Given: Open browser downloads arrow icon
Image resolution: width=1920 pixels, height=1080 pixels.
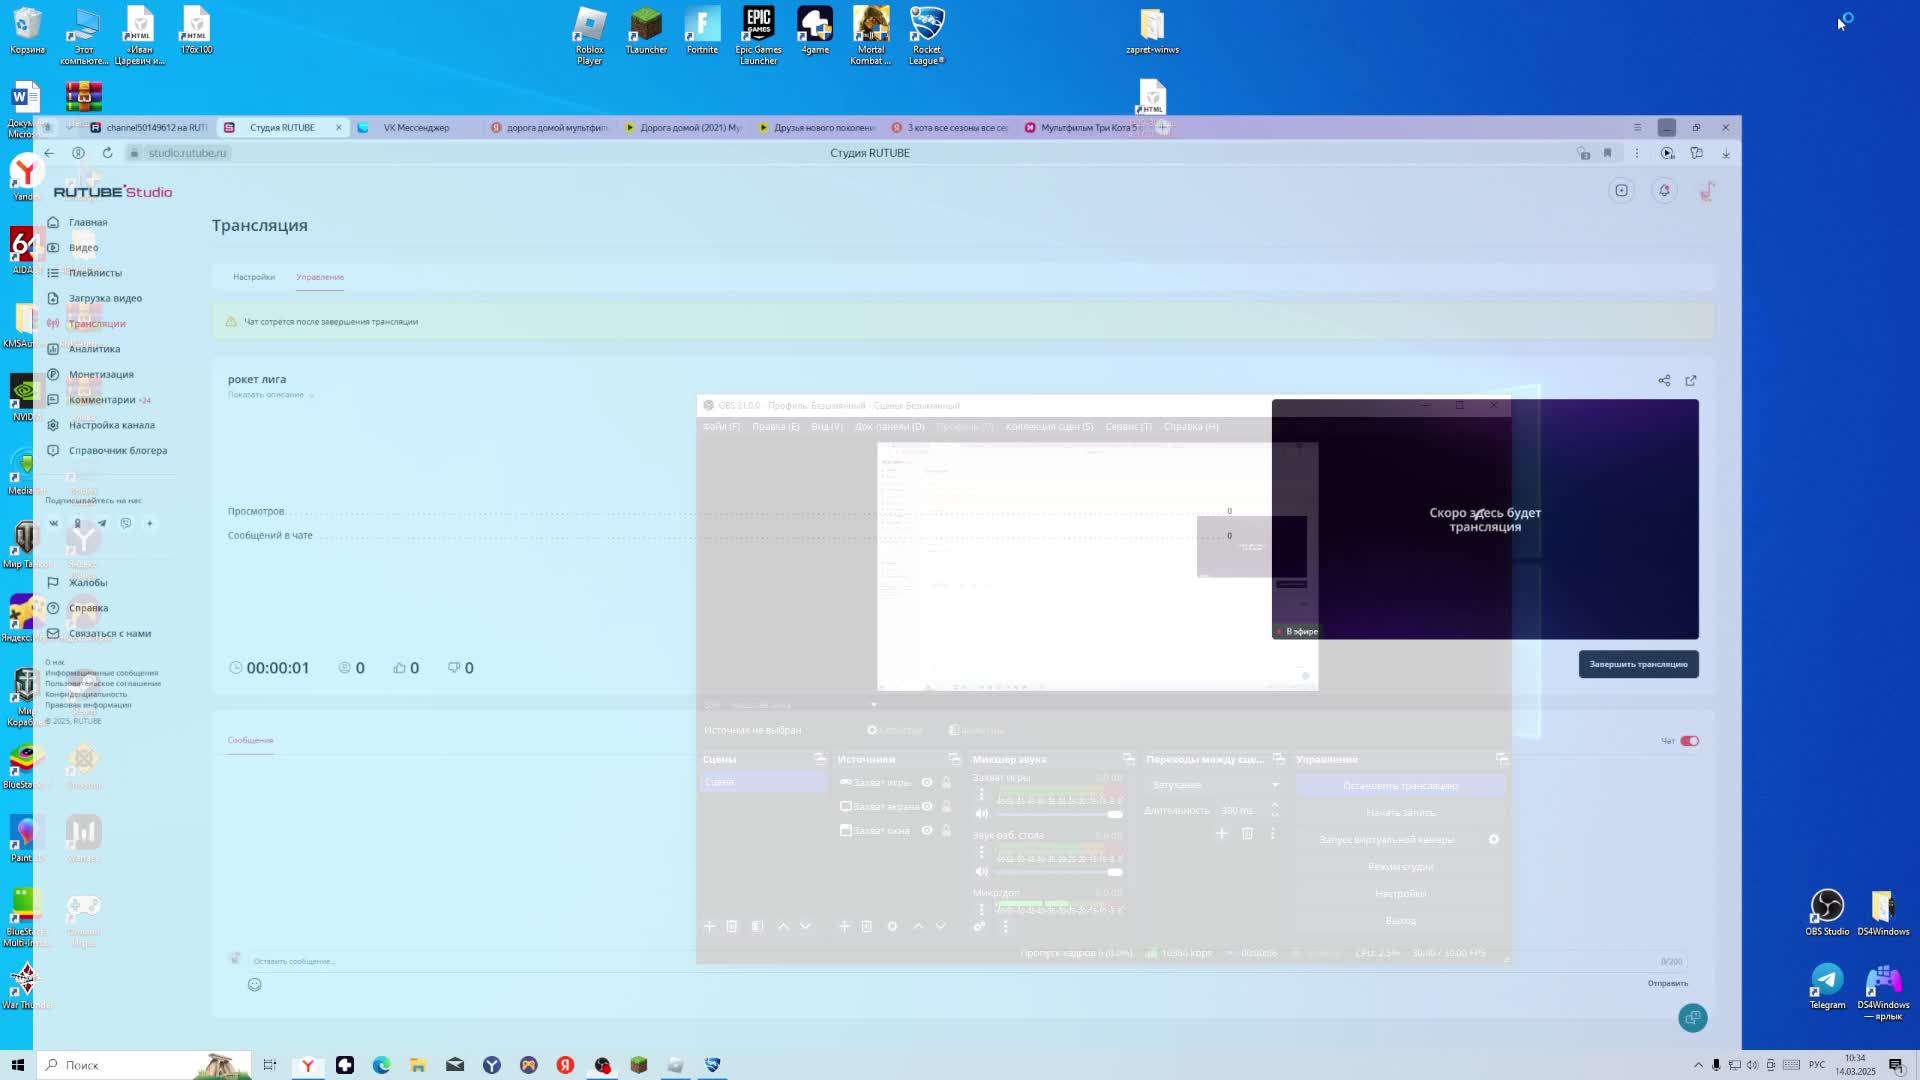Looking at the screenshot, I should [x=1726, y=153].
